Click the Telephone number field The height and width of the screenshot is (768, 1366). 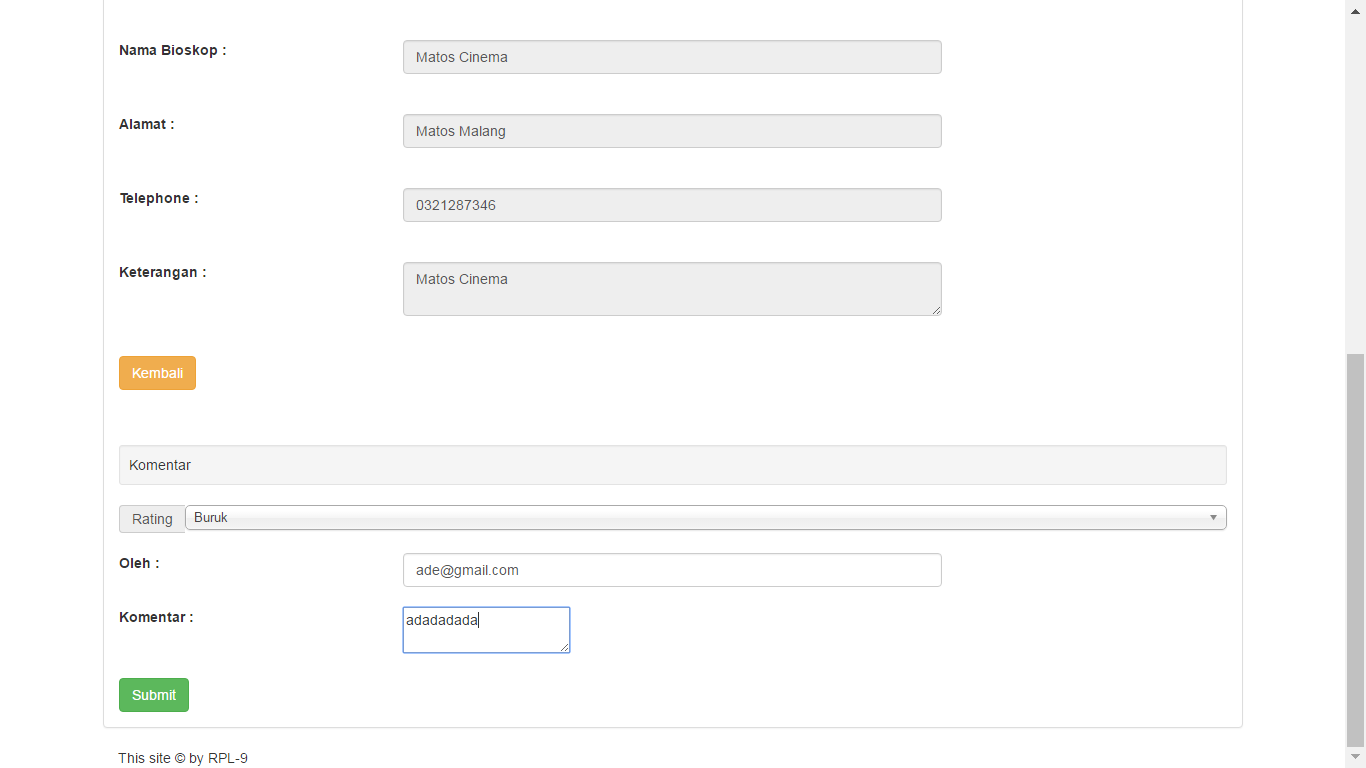click(x=672, y=205)
